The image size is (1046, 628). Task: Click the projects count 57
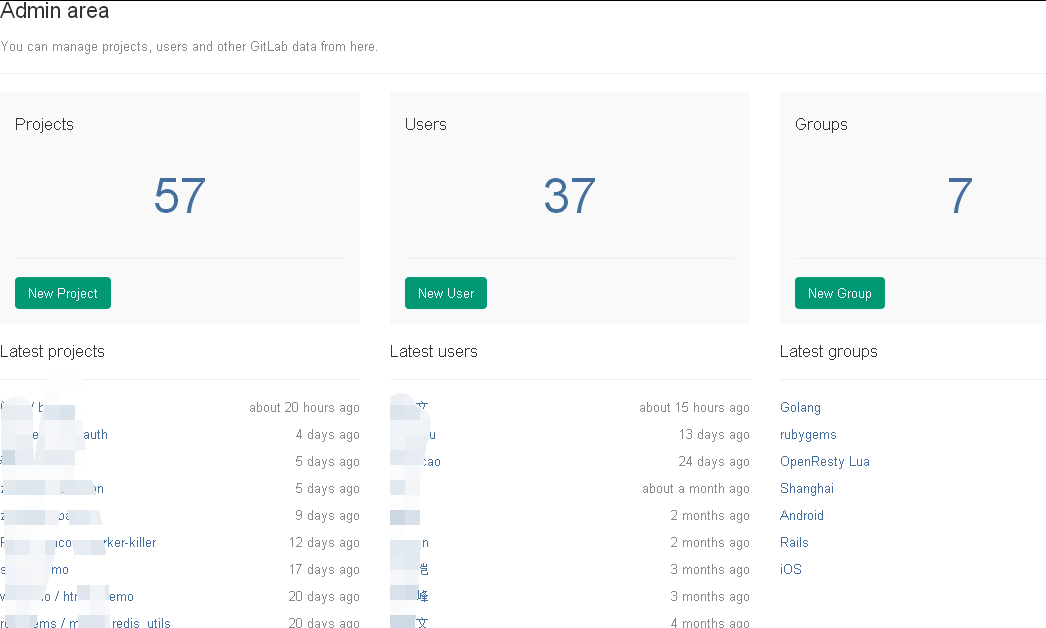click(x=179, y=196)
